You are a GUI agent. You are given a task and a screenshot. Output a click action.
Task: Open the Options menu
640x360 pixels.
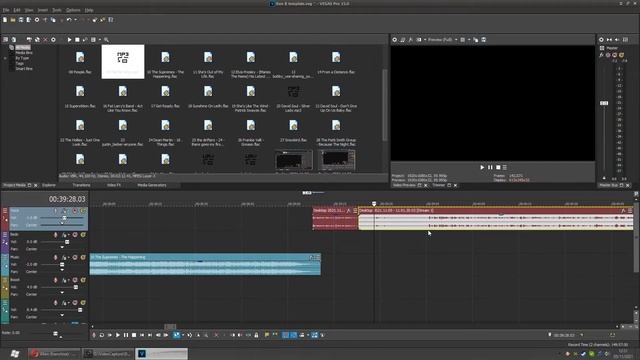[x=73, y=10]
